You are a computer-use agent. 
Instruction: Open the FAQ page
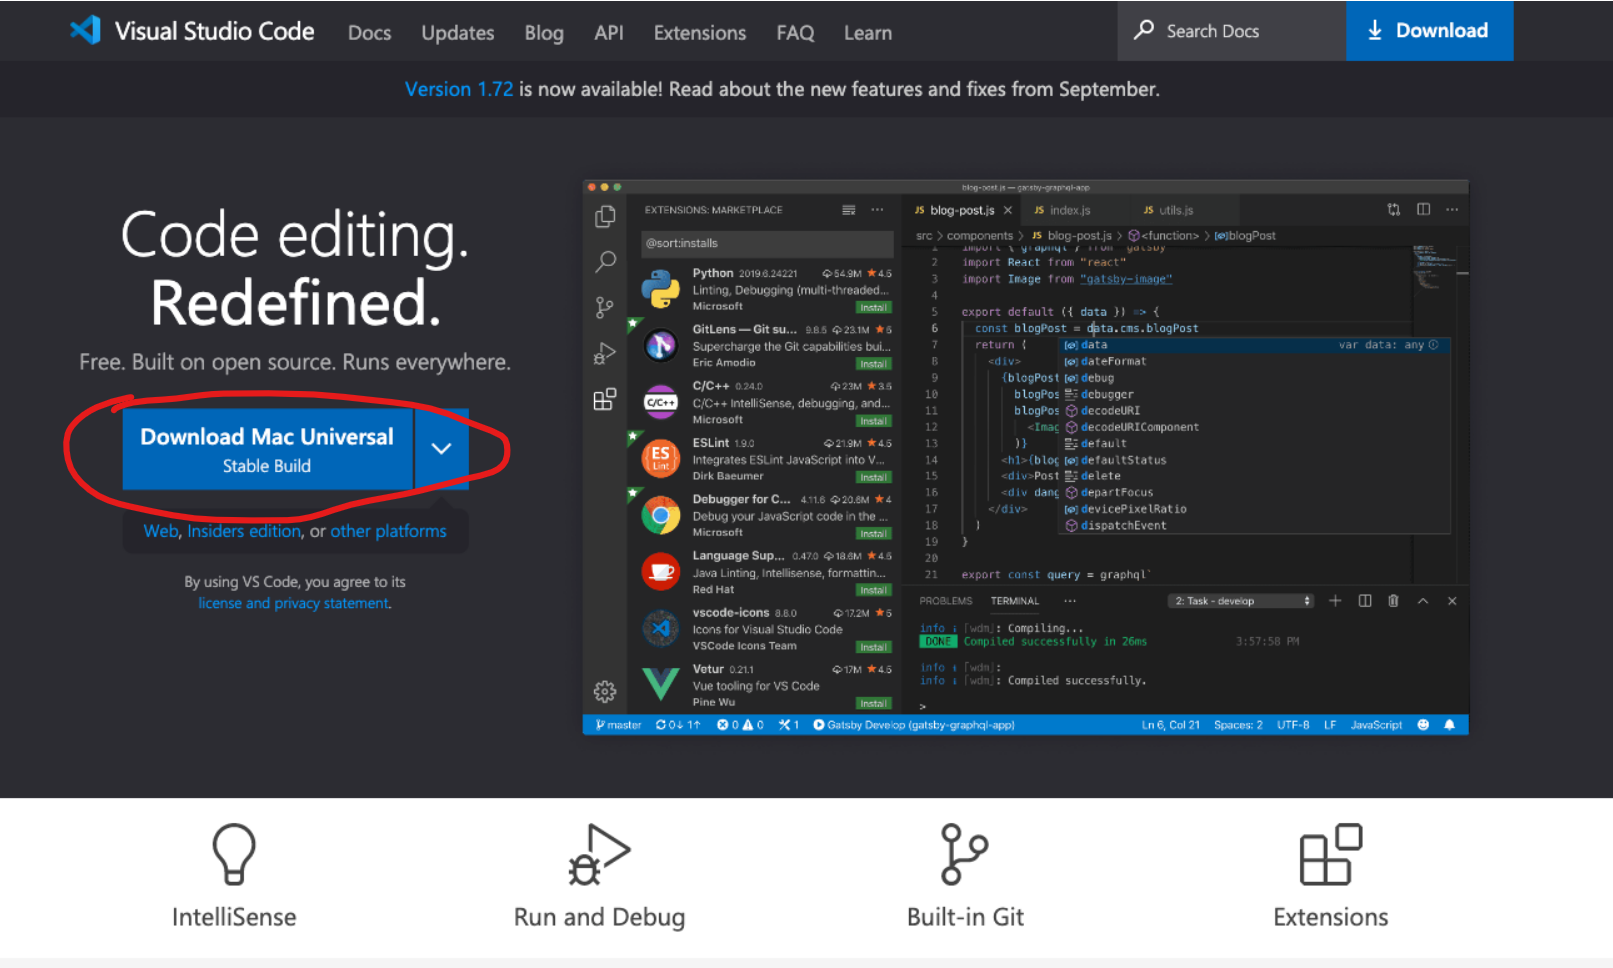click(795, 33)
